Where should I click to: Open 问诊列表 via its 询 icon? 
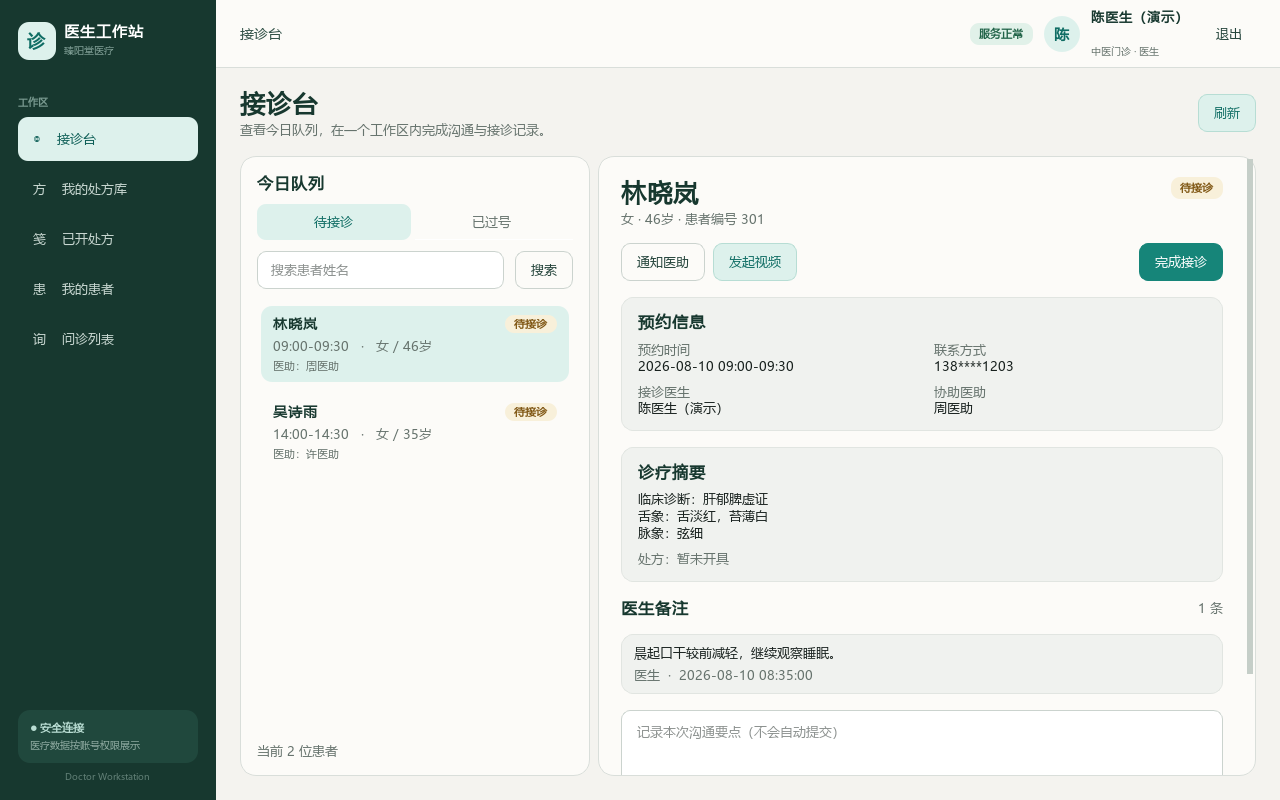[x=39, y=339]
